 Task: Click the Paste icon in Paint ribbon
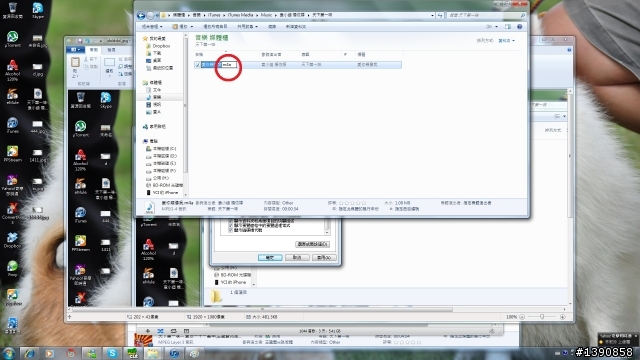[75, 62]
